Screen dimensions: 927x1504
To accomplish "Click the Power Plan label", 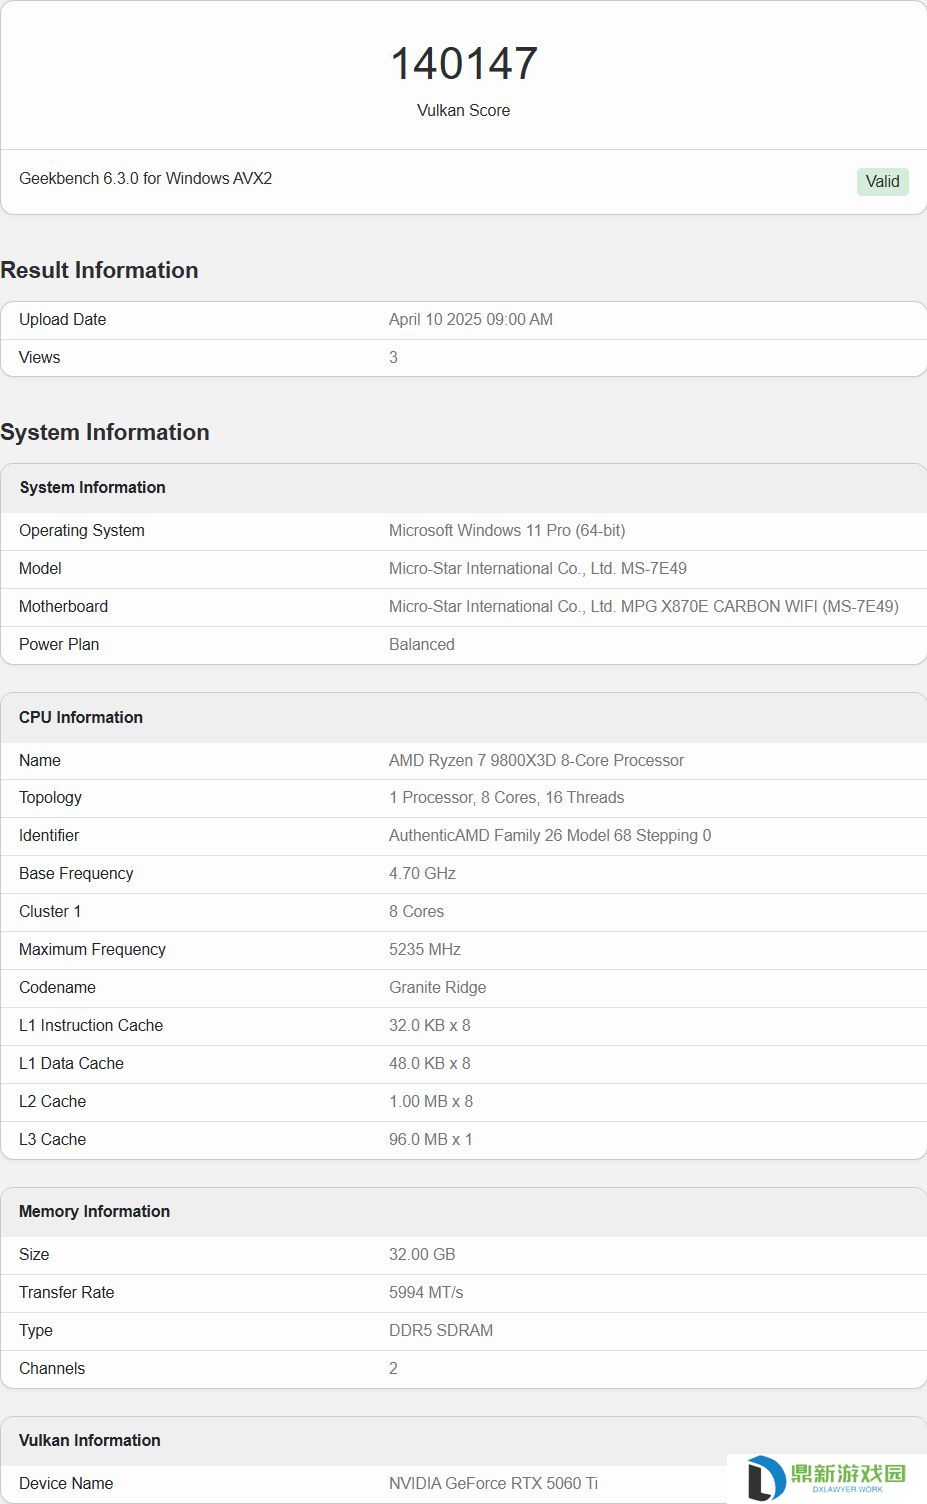I will [x=59, y=644].
